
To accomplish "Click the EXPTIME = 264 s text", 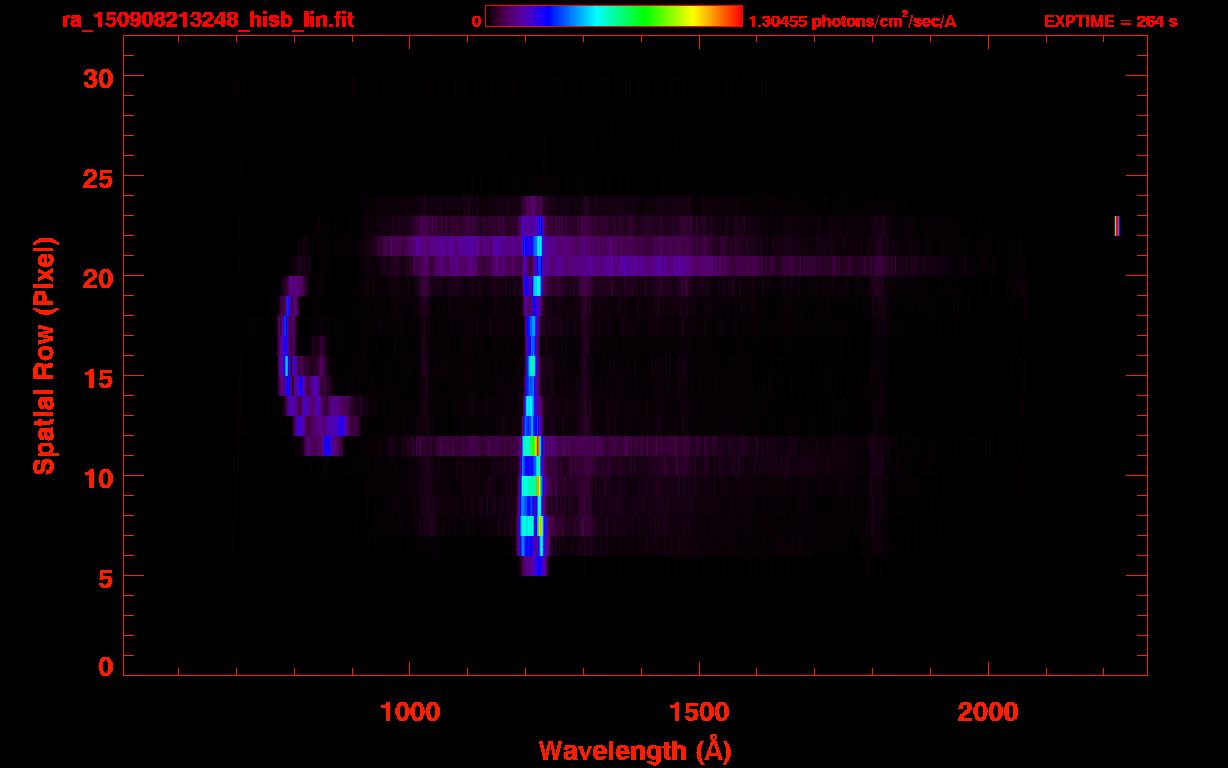I will pos(1110,21).
